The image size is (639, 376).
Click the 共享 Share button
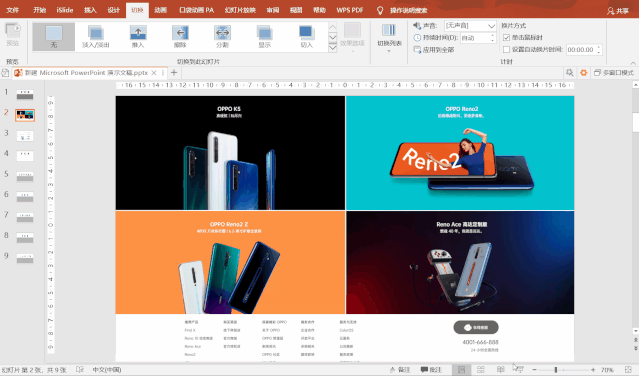point(618,11)
